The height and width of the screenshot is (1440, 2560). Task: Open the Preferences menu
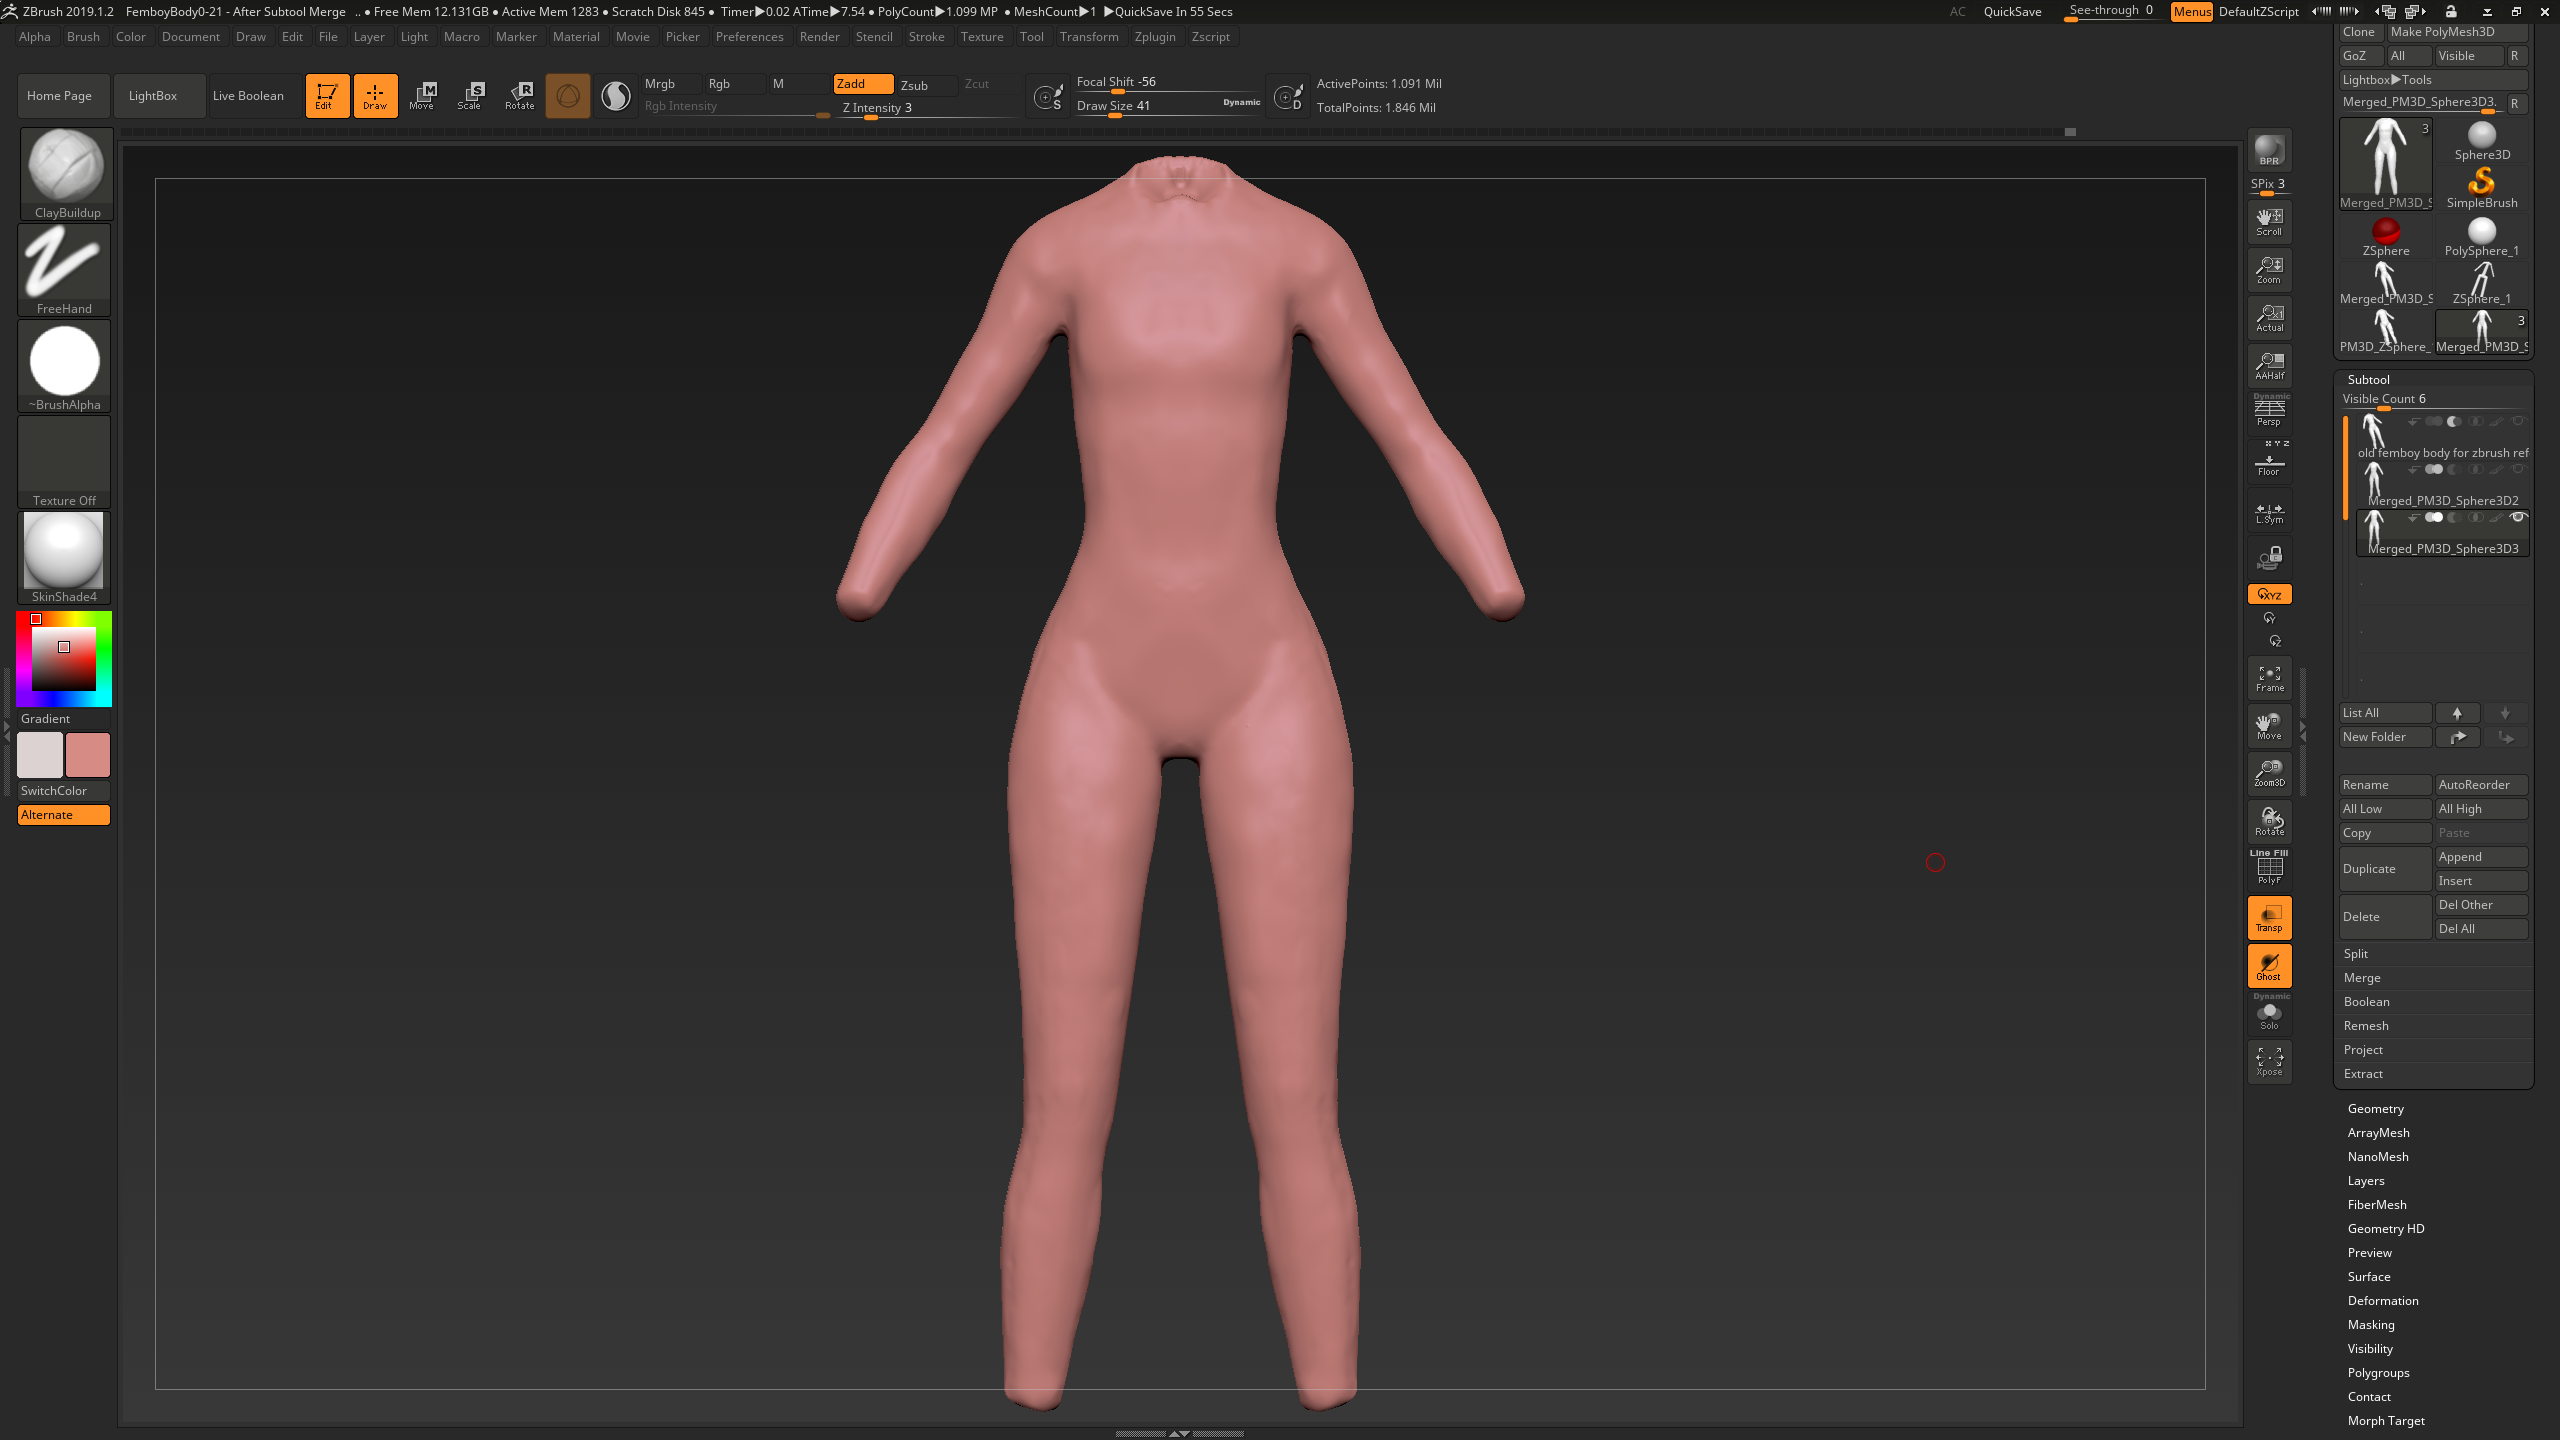pyautogui.click(x=749, y=37)
